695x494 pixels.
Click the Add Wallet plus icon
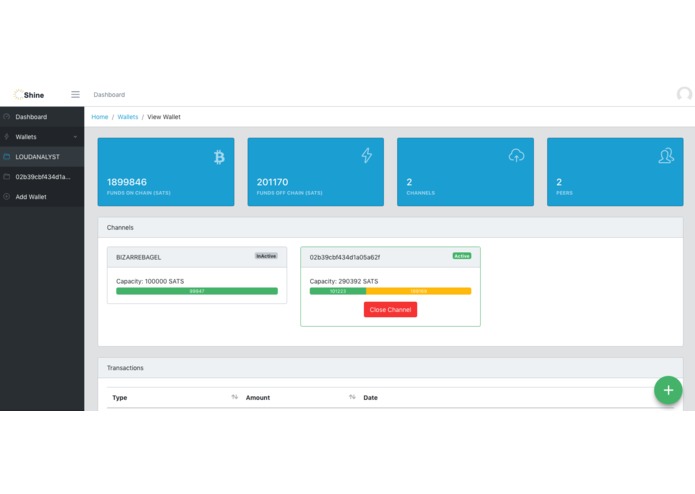7,197
